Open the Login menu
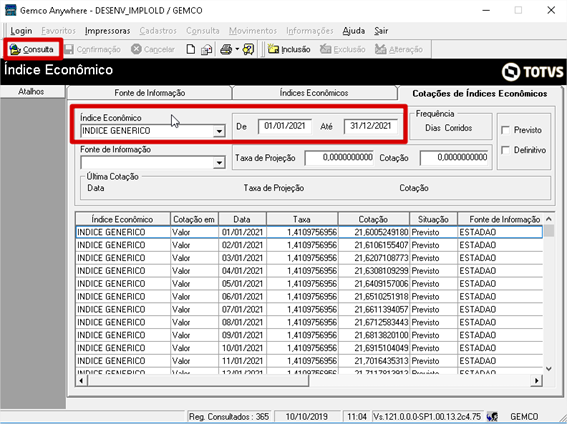Screen dimensions: 567x424 [21, 31]
